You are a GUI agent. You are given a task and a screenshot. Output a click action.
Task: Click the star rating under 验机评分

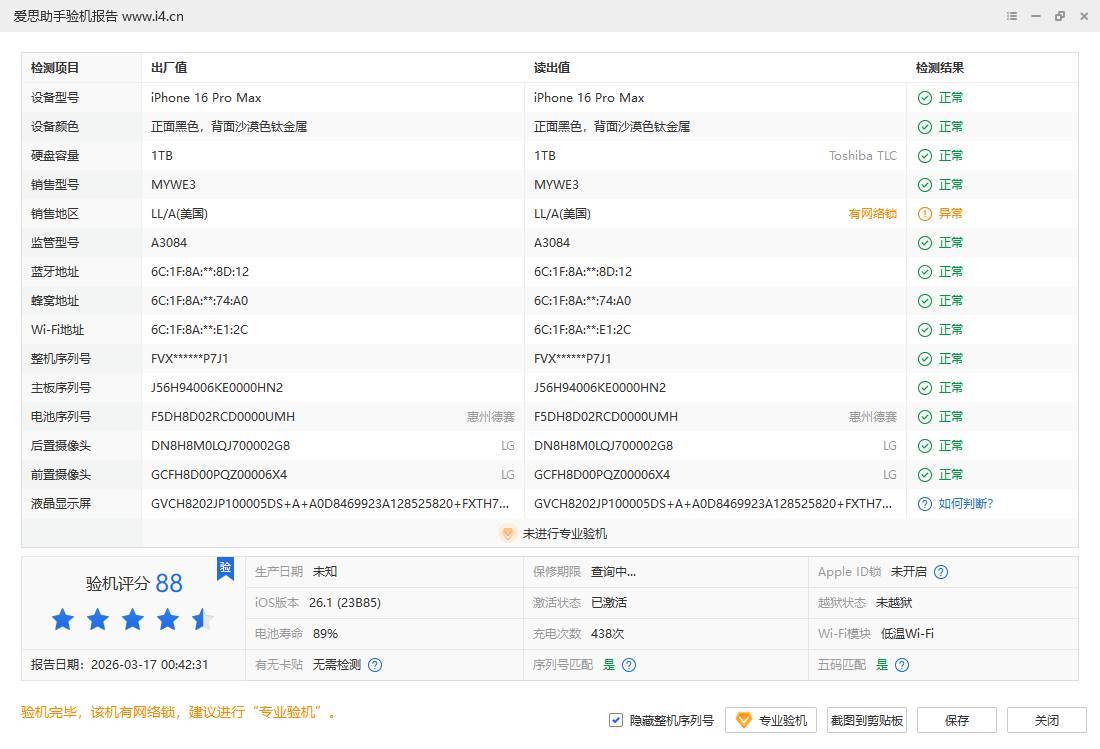(x=133, y=620)
